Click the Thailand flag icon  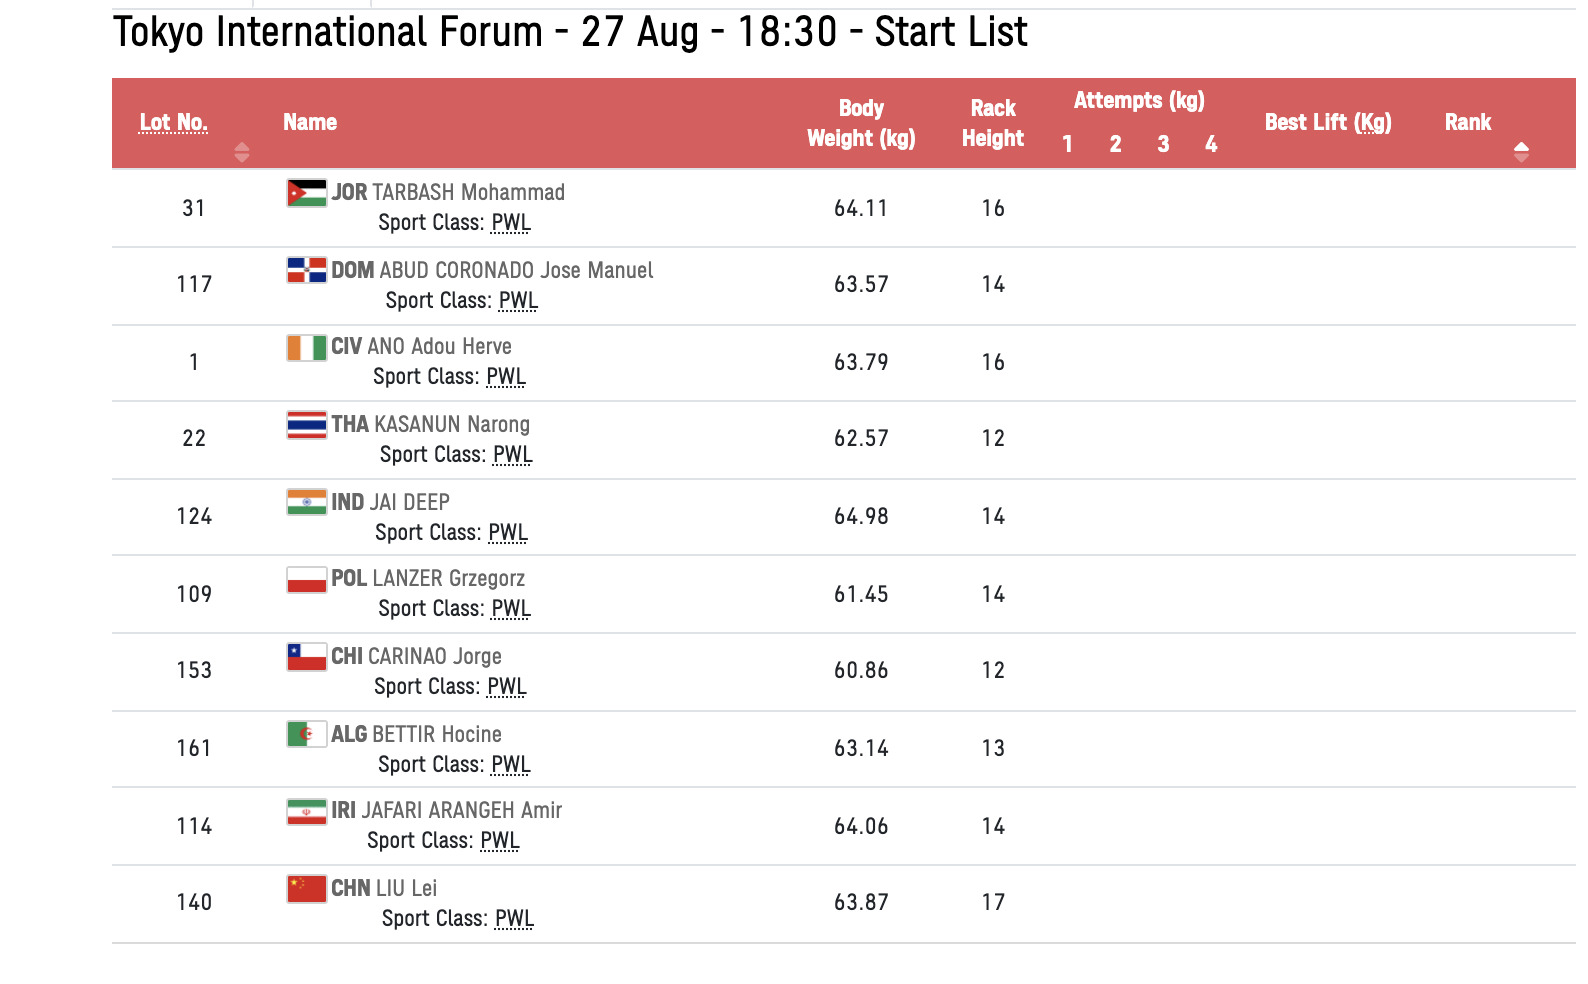tap(306, 425)
